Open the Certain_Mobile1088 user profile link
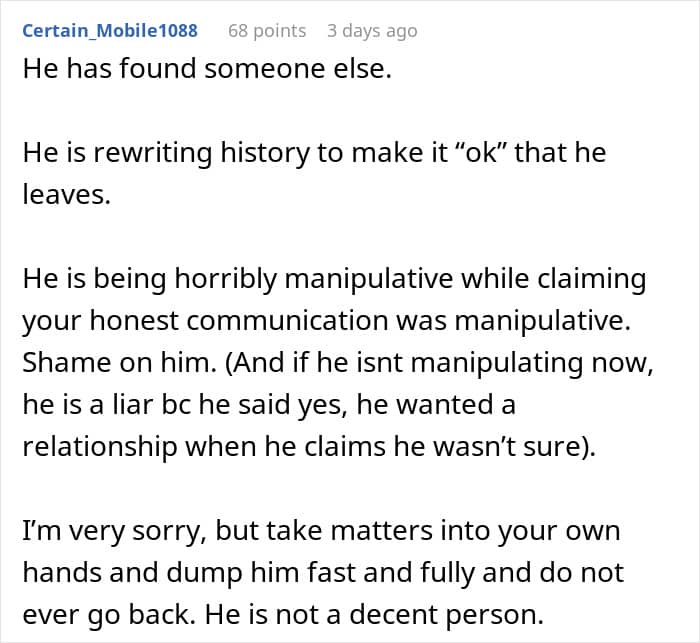 coord(110,31)
